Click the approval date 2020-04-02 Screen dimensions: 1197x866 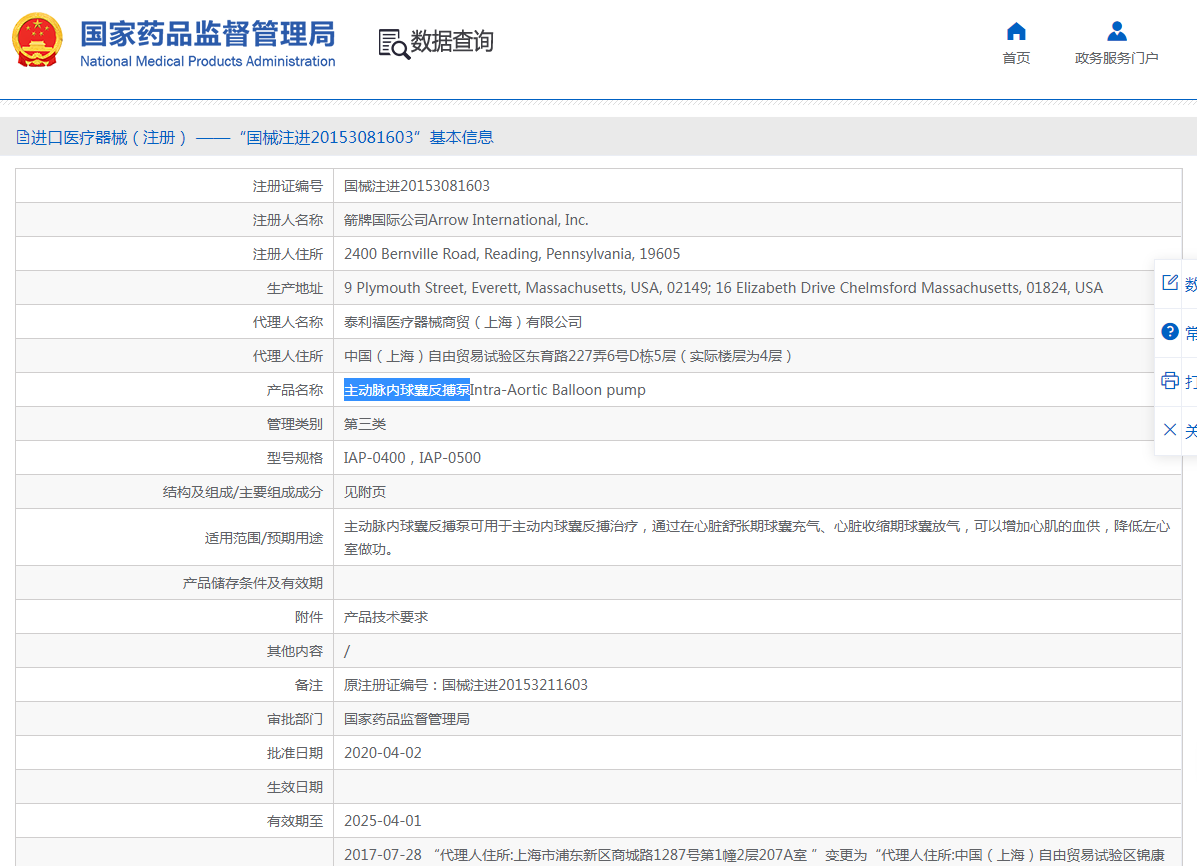(x=382, y=753)
